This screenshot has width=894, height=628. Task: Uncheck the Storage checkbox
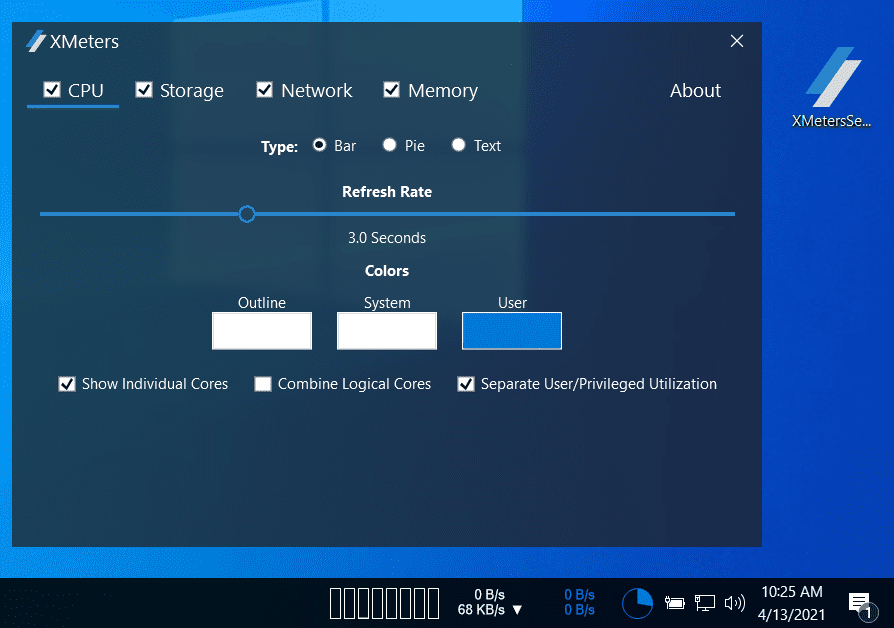tap(144, 90)
